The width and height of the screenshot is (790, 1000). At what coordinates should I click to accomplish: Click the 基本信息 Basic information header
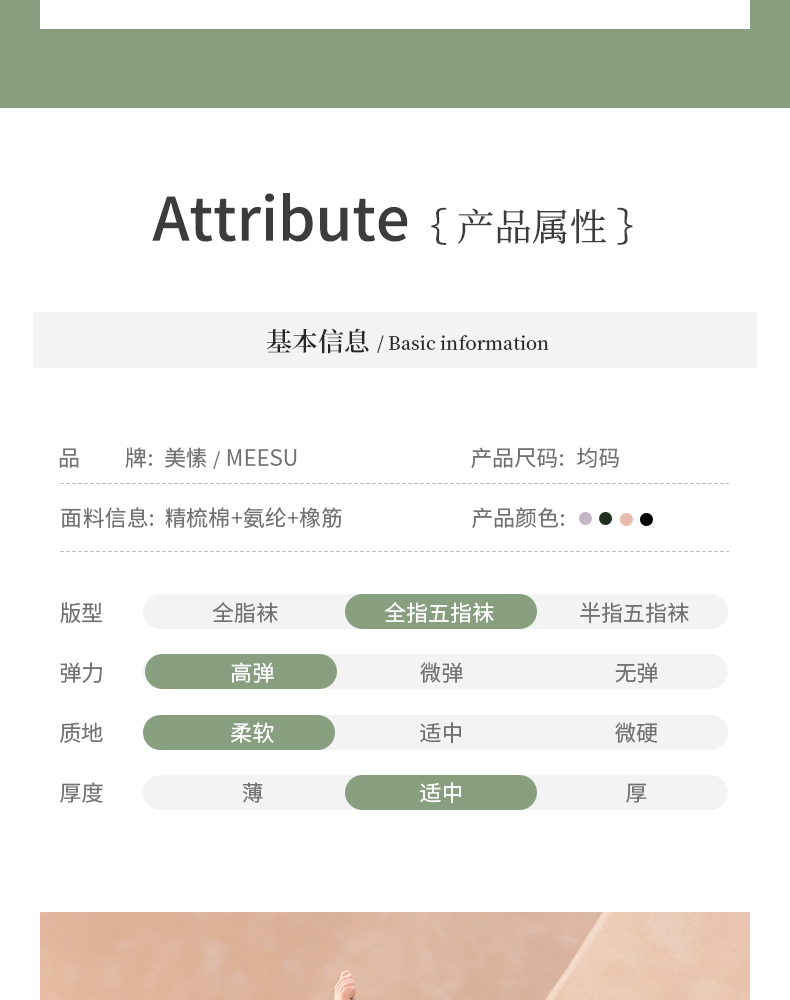coord(395,341)
